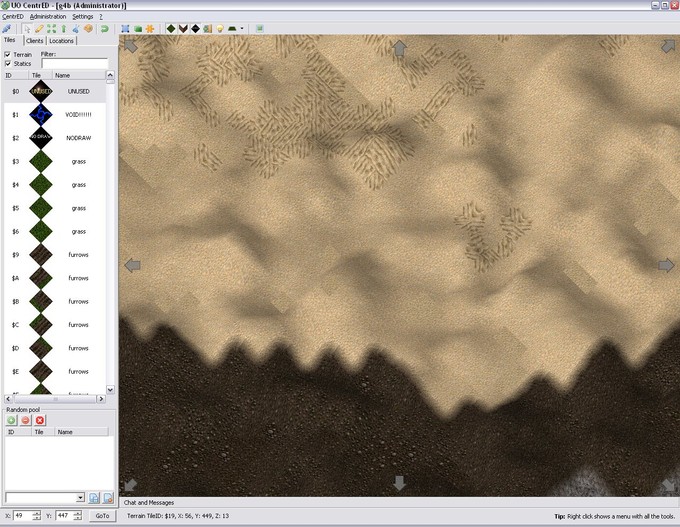Toggle the Statics checkbox
680x527 pixels.
pos(8,64)
